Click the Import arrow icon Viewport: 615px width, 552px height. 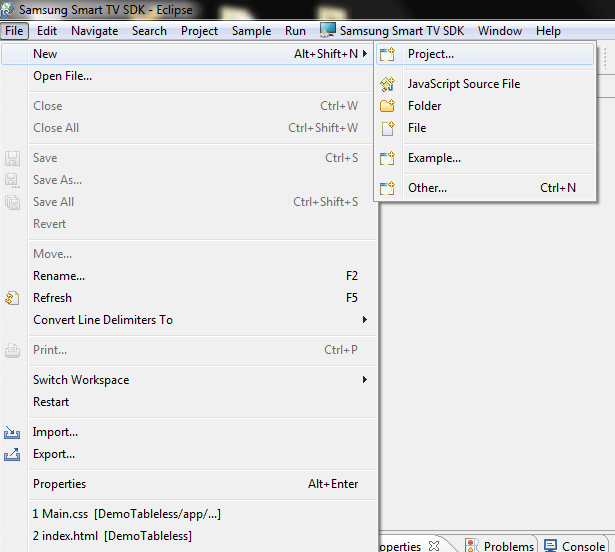[x=12, y=432]
